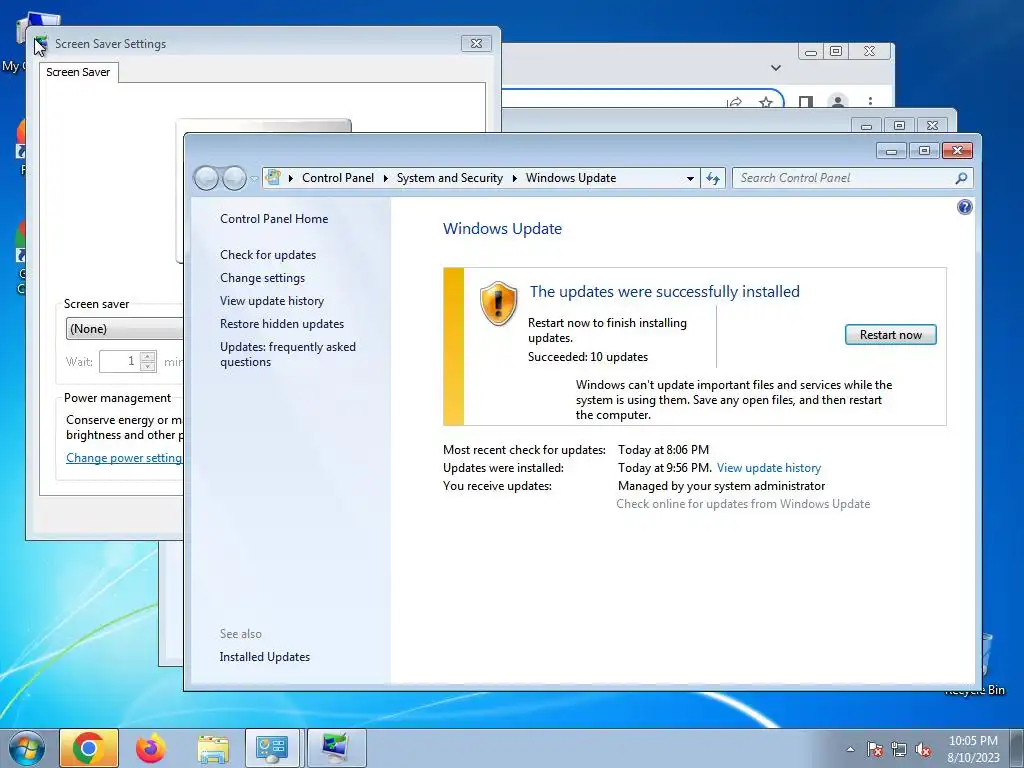
Task: Click the Wait minutes field
Action: (120, 361)
